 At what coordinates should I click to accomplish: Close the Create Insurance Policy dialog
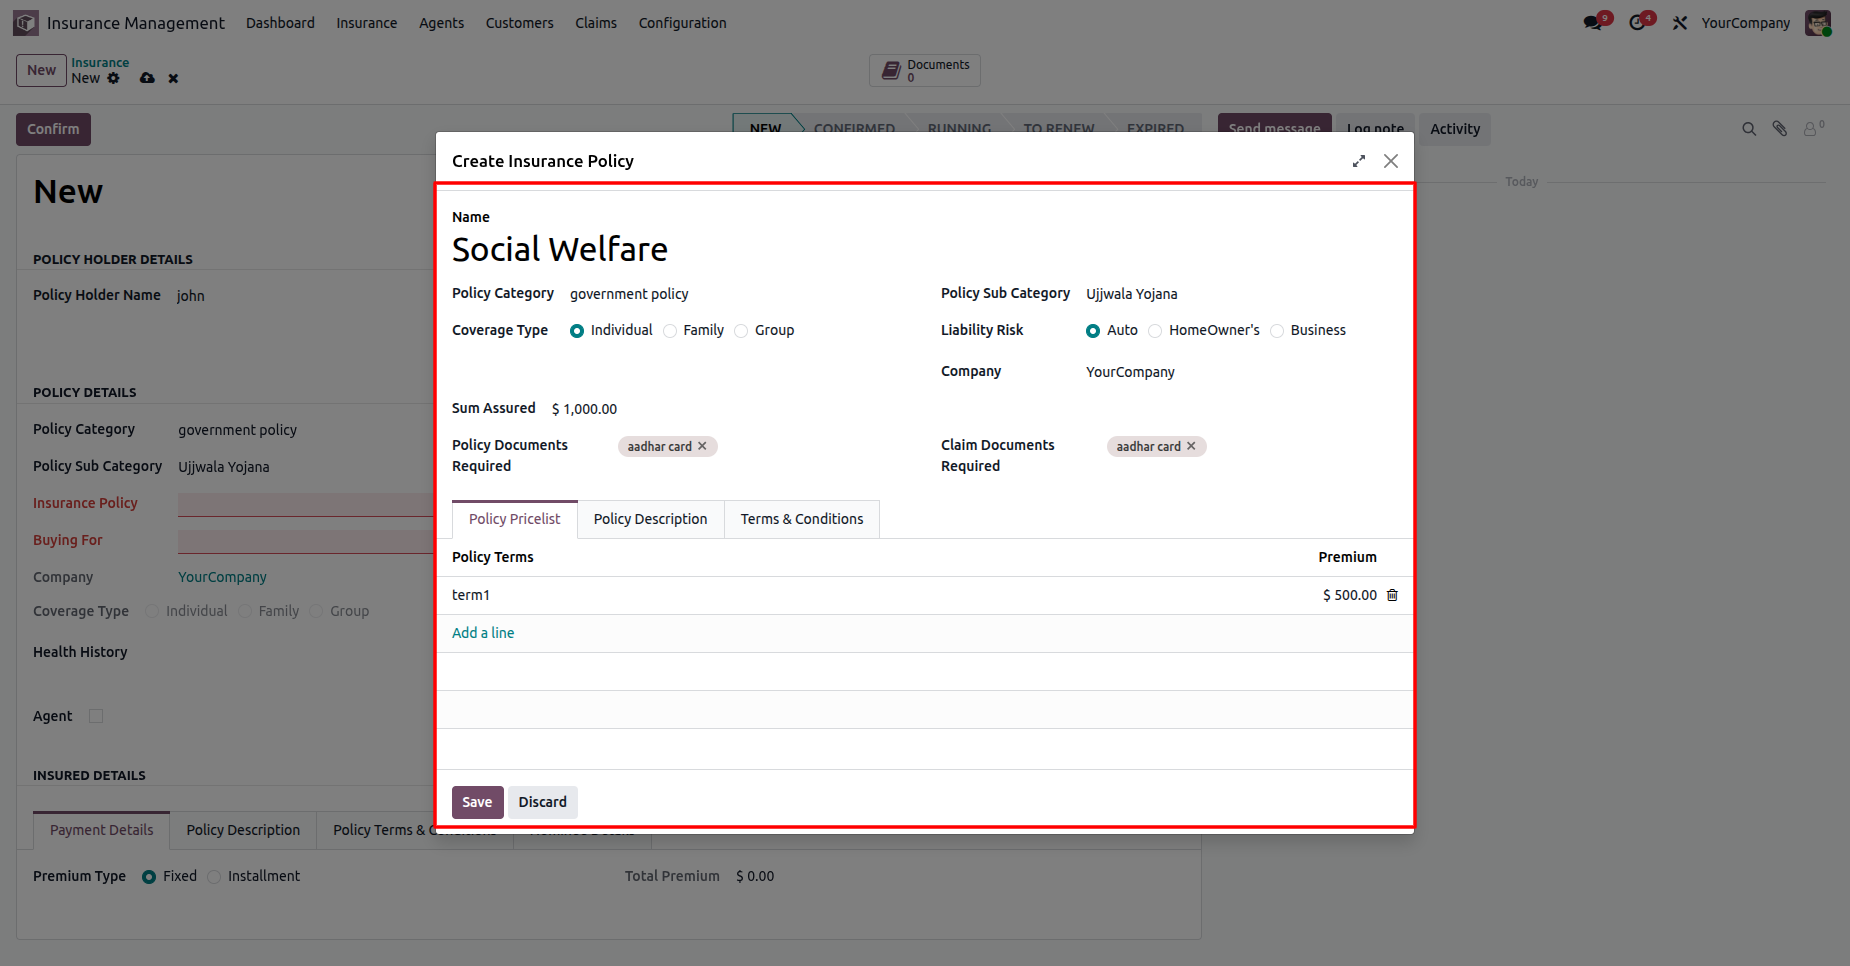1391,161
